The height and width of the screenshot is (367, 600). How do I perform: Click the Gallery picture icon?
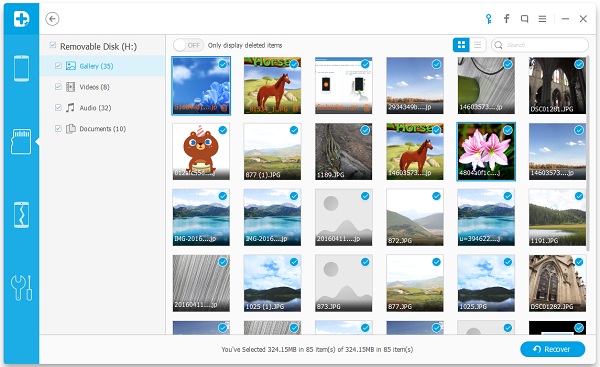(71, 66)
